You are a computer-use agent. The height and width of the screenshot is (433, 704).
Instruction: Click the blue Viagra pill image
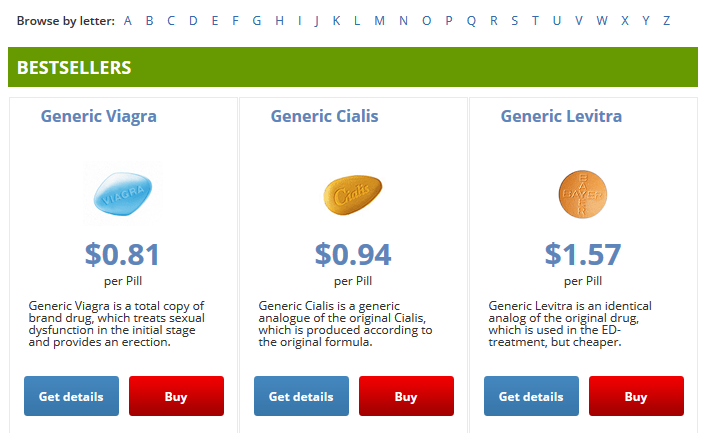coord(123,194)
